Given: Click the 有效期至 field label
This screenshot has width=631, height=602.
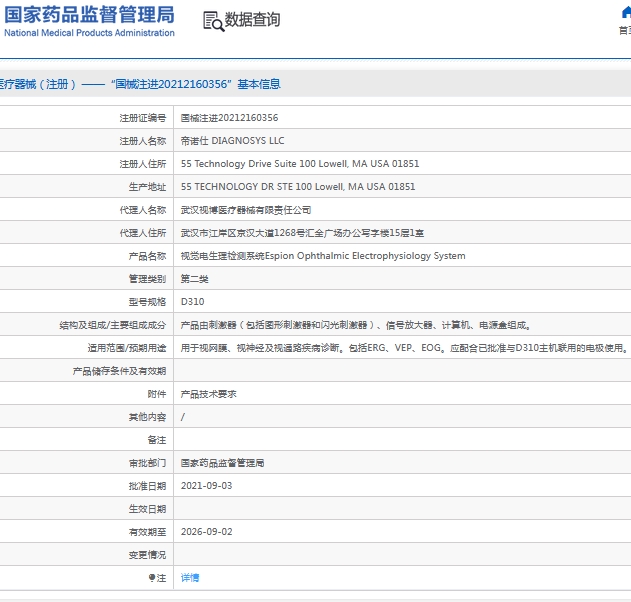Looking at the screenshot, I should tap(147, 532).
